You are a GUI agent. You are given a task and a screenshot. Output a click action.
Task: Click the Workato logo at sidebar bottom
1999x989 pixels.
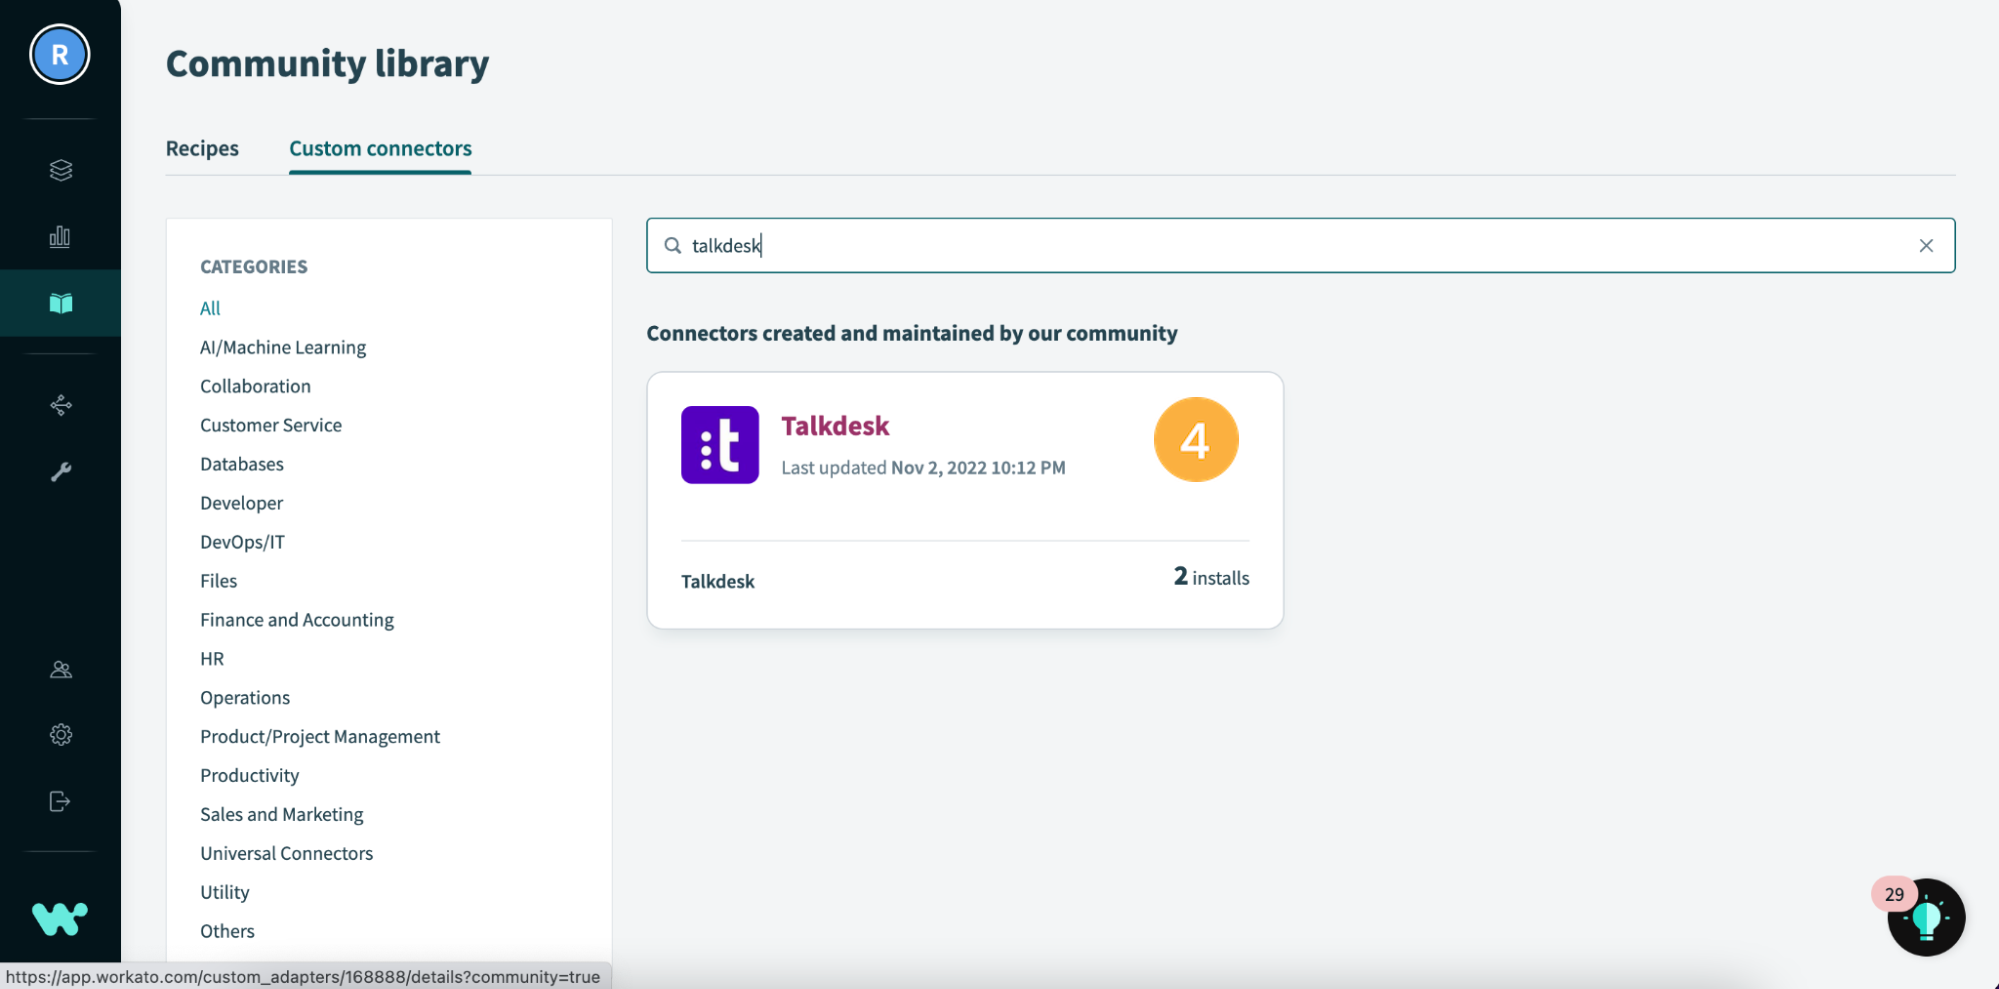coord(60,918)
